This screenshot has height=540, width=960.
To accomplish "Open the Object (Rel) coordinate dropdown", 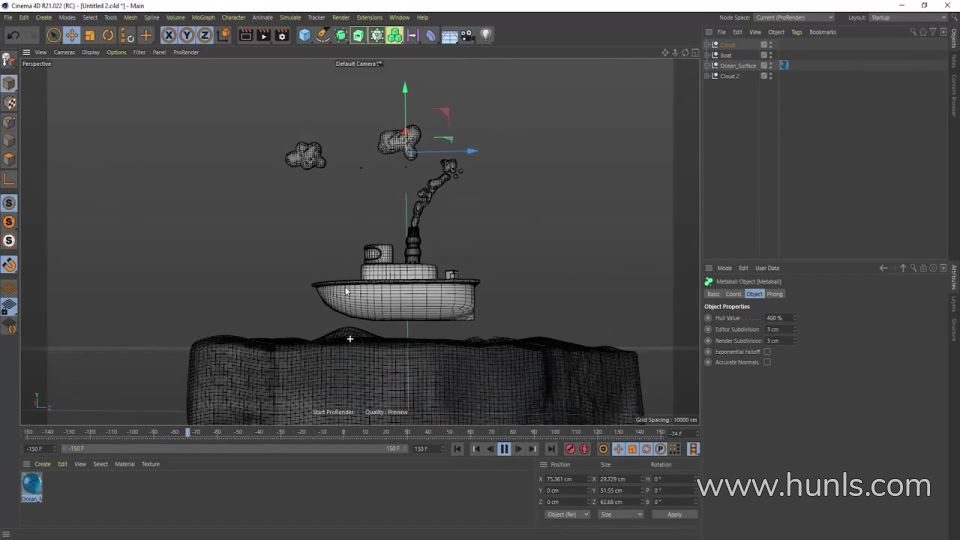I will [x=566, y=514].
